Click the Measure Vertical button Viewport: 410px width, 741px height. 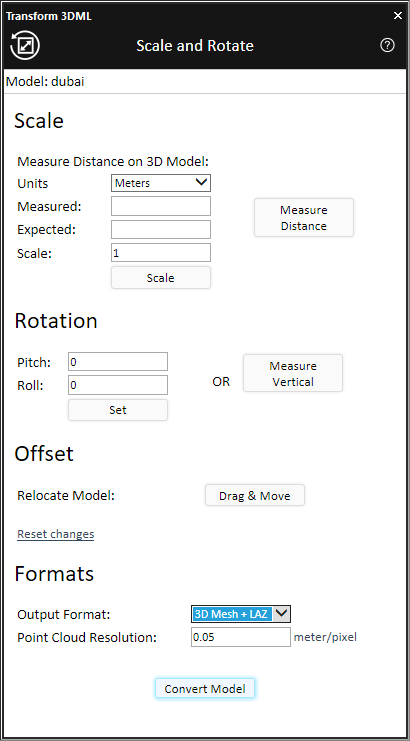[x=293, y=373]
